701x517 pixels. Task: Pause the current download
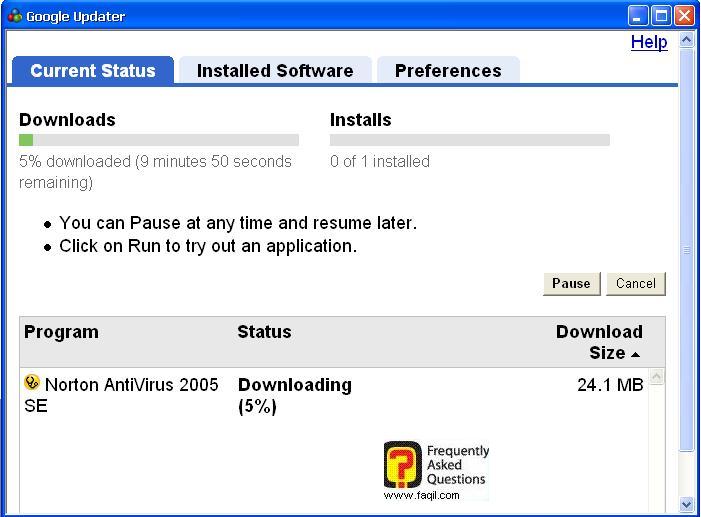(x=571, y=284)
